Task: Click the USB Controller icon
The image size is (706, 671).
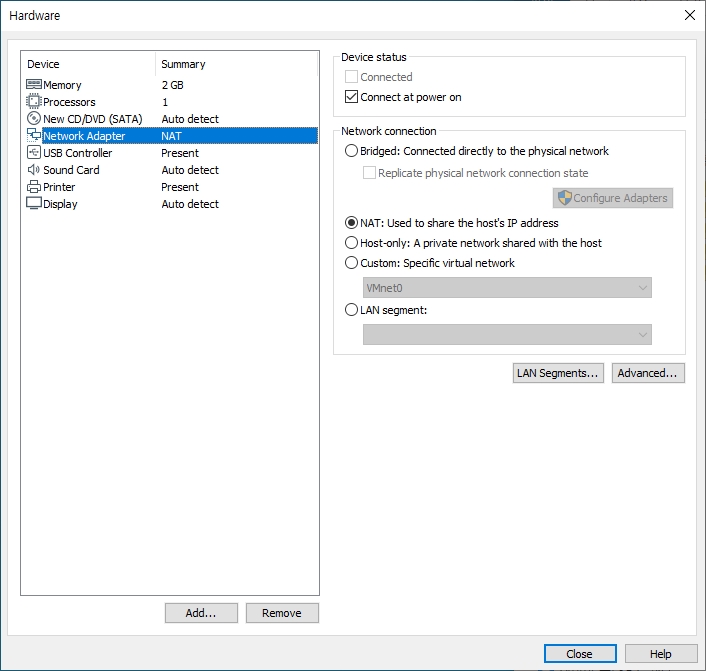Action: pyautogui.click(x=34, y=153)
